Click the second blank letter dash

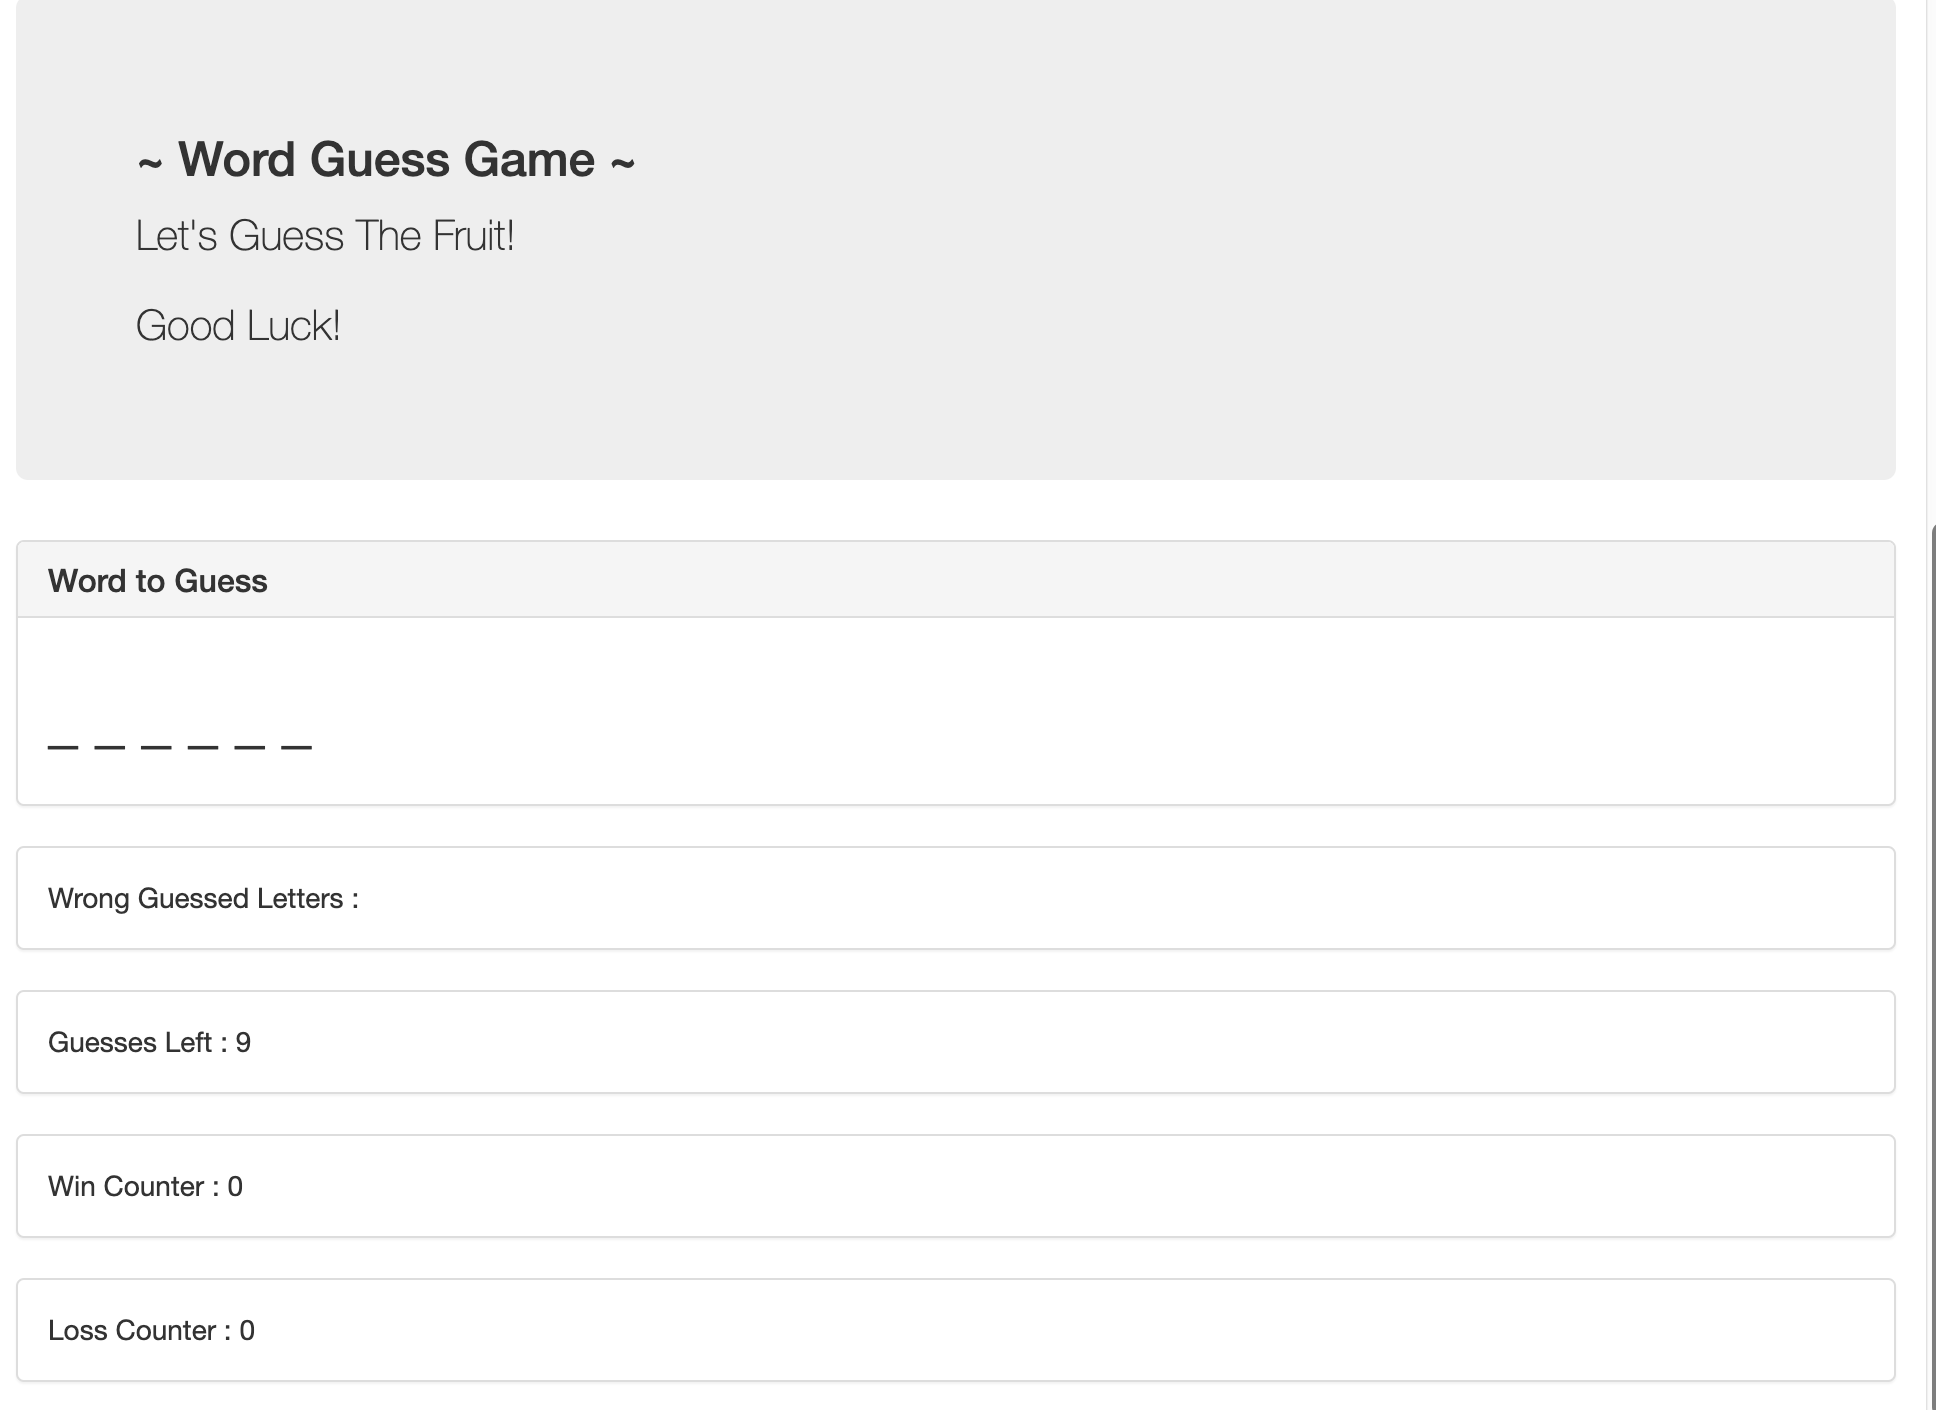click(x=110, y=747)
